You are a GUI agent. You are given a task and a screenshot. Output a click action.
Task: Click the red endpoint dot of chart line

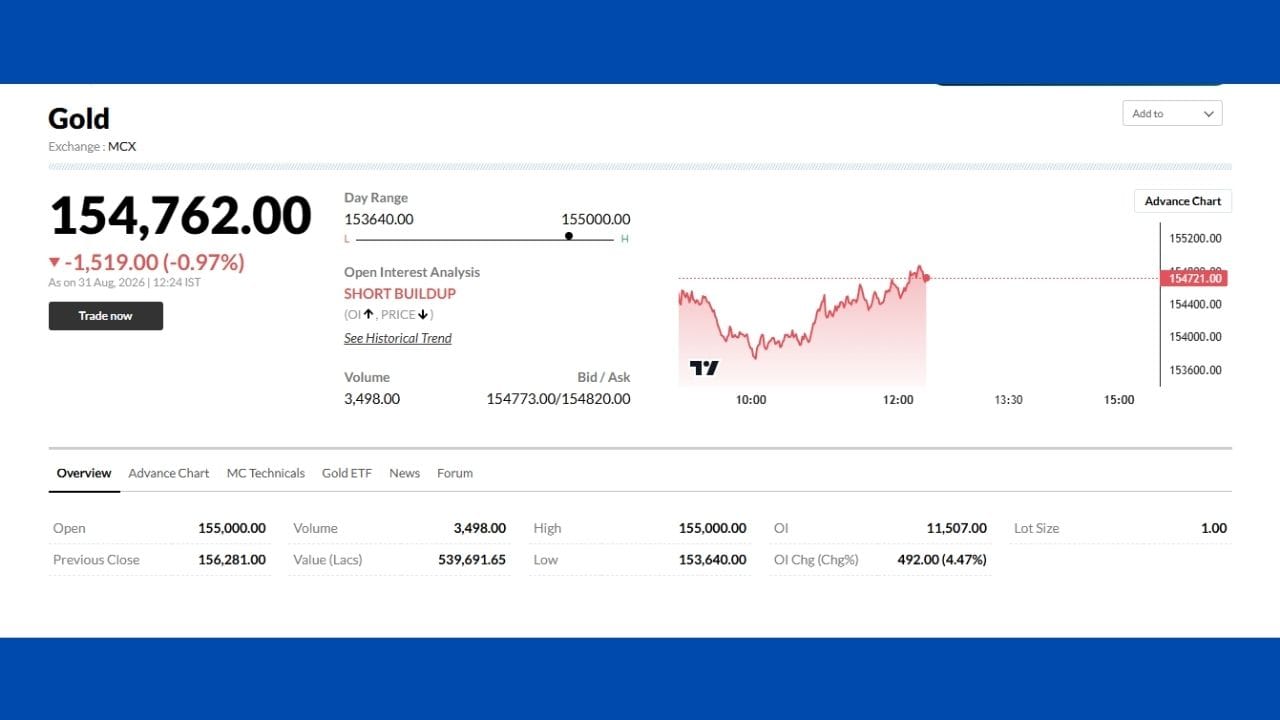(927, 277)
